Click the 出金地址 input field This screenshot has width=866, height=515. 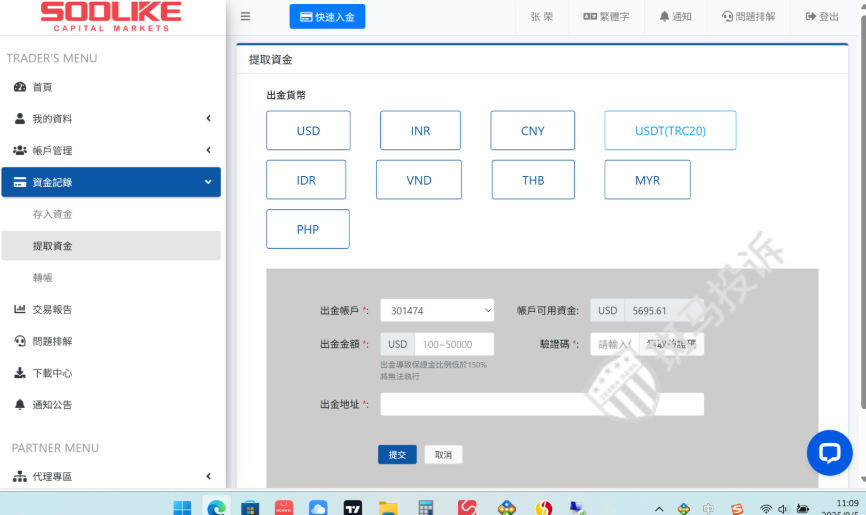click(542, 404)
